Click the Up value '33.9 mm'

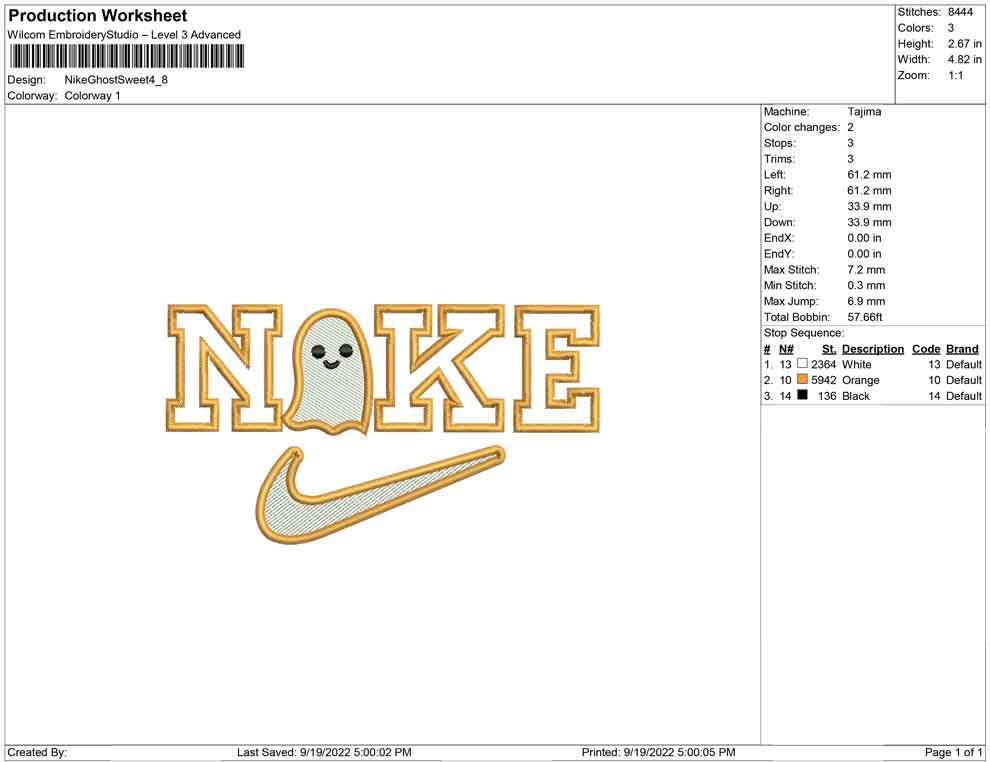869,206
